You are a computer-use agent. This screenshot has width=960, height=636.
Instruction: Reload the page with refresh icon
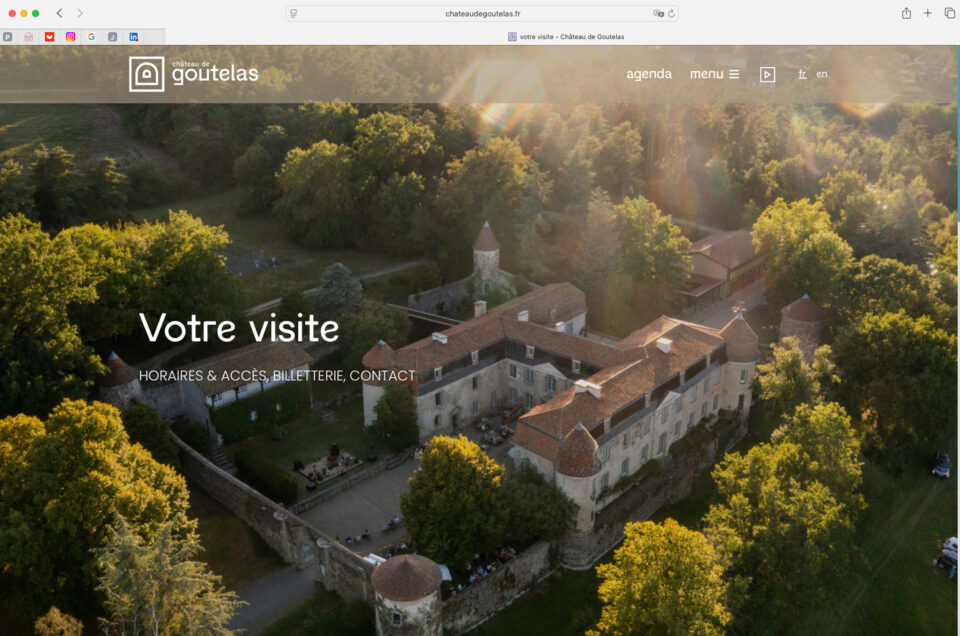[x=671, y=13]
